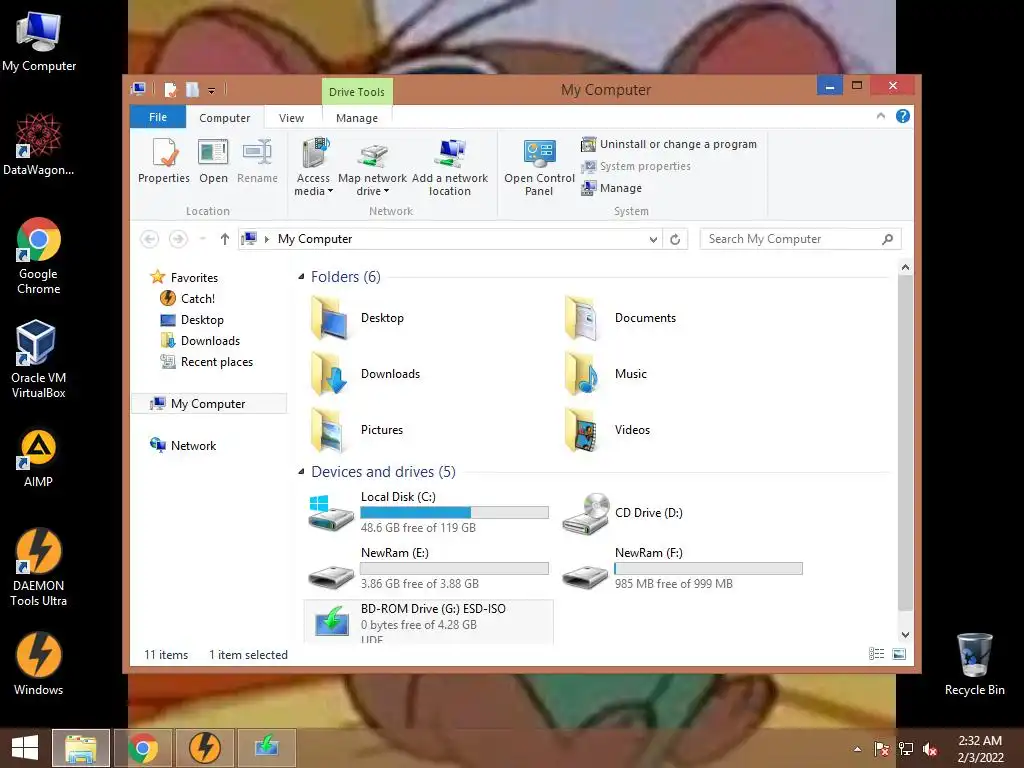Click the address bar breadcrumb My Computer
1024x768 pixels.
pyautogui.click(x=315, y=239)
